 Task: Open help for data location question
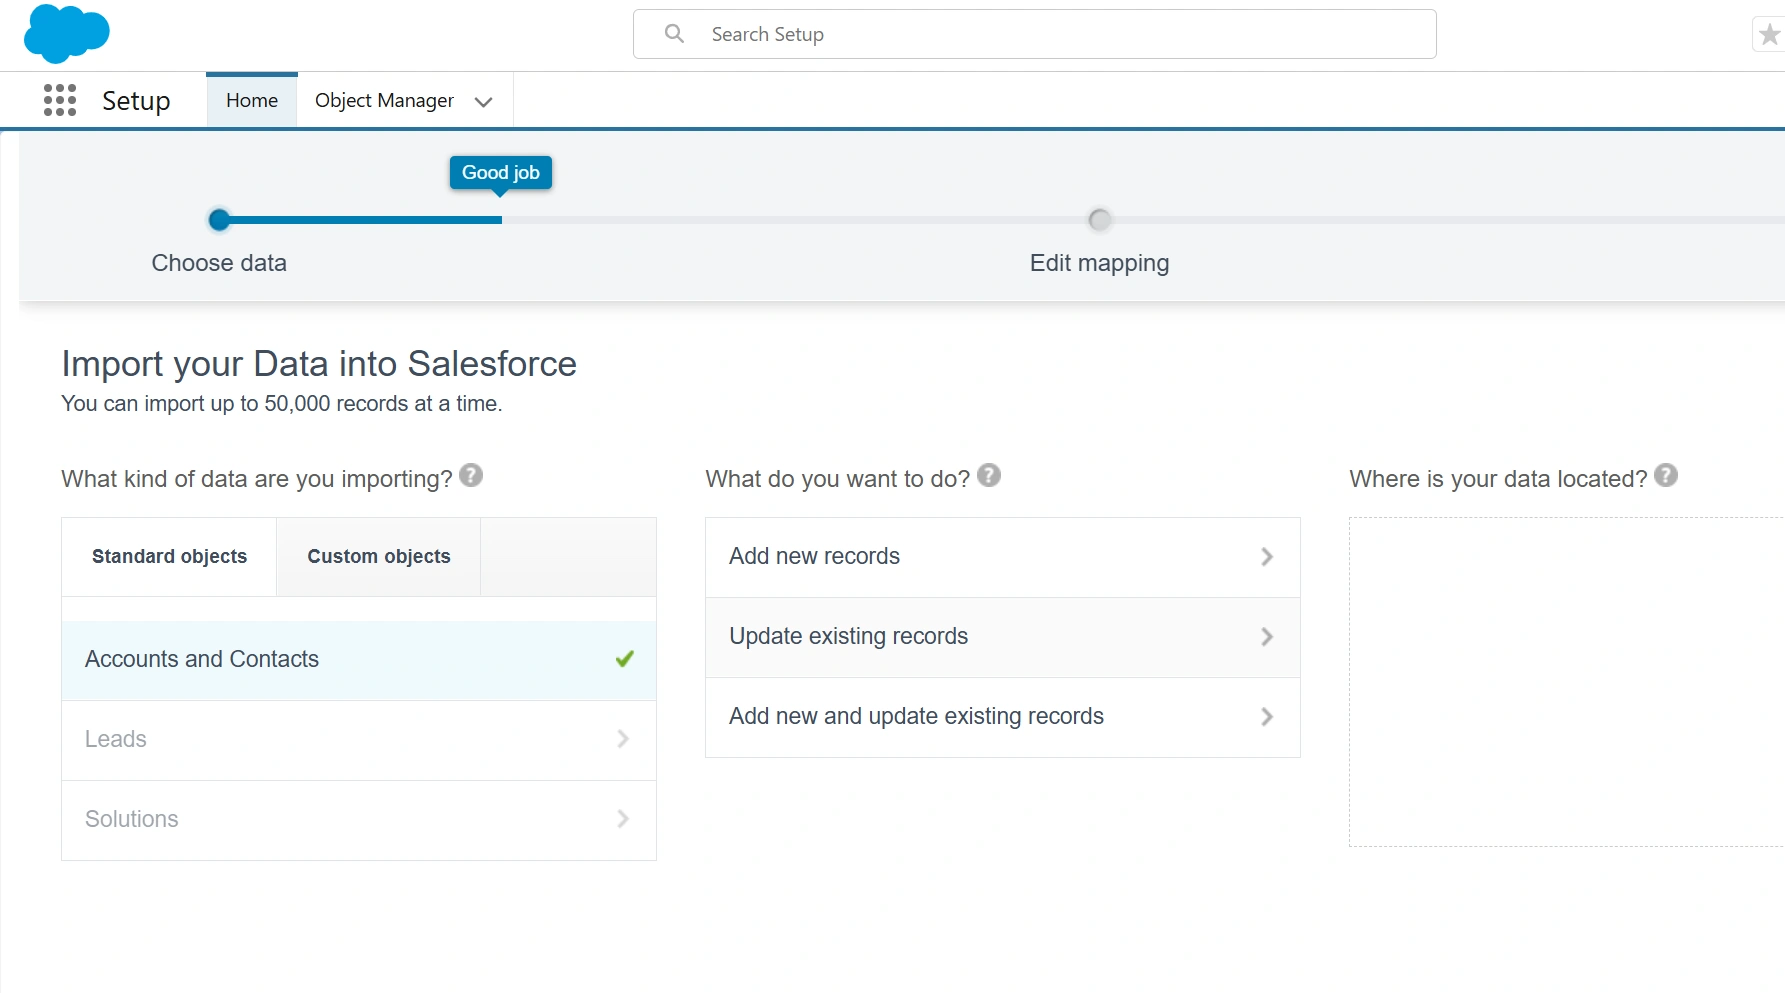point(1666,476)
